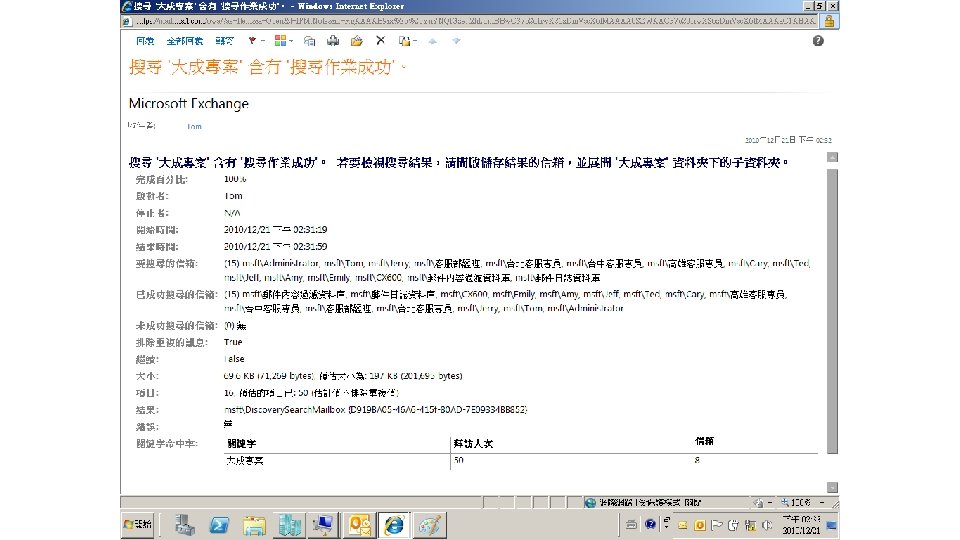
Task: Click the tray help question mark icon
Action: [x=650, y=524]
